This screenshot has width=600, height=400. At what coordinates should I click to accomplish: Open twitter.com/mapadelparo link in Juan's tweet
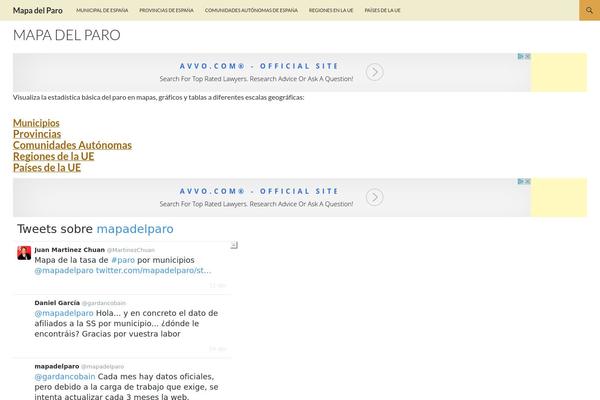[x=153, y=270]
